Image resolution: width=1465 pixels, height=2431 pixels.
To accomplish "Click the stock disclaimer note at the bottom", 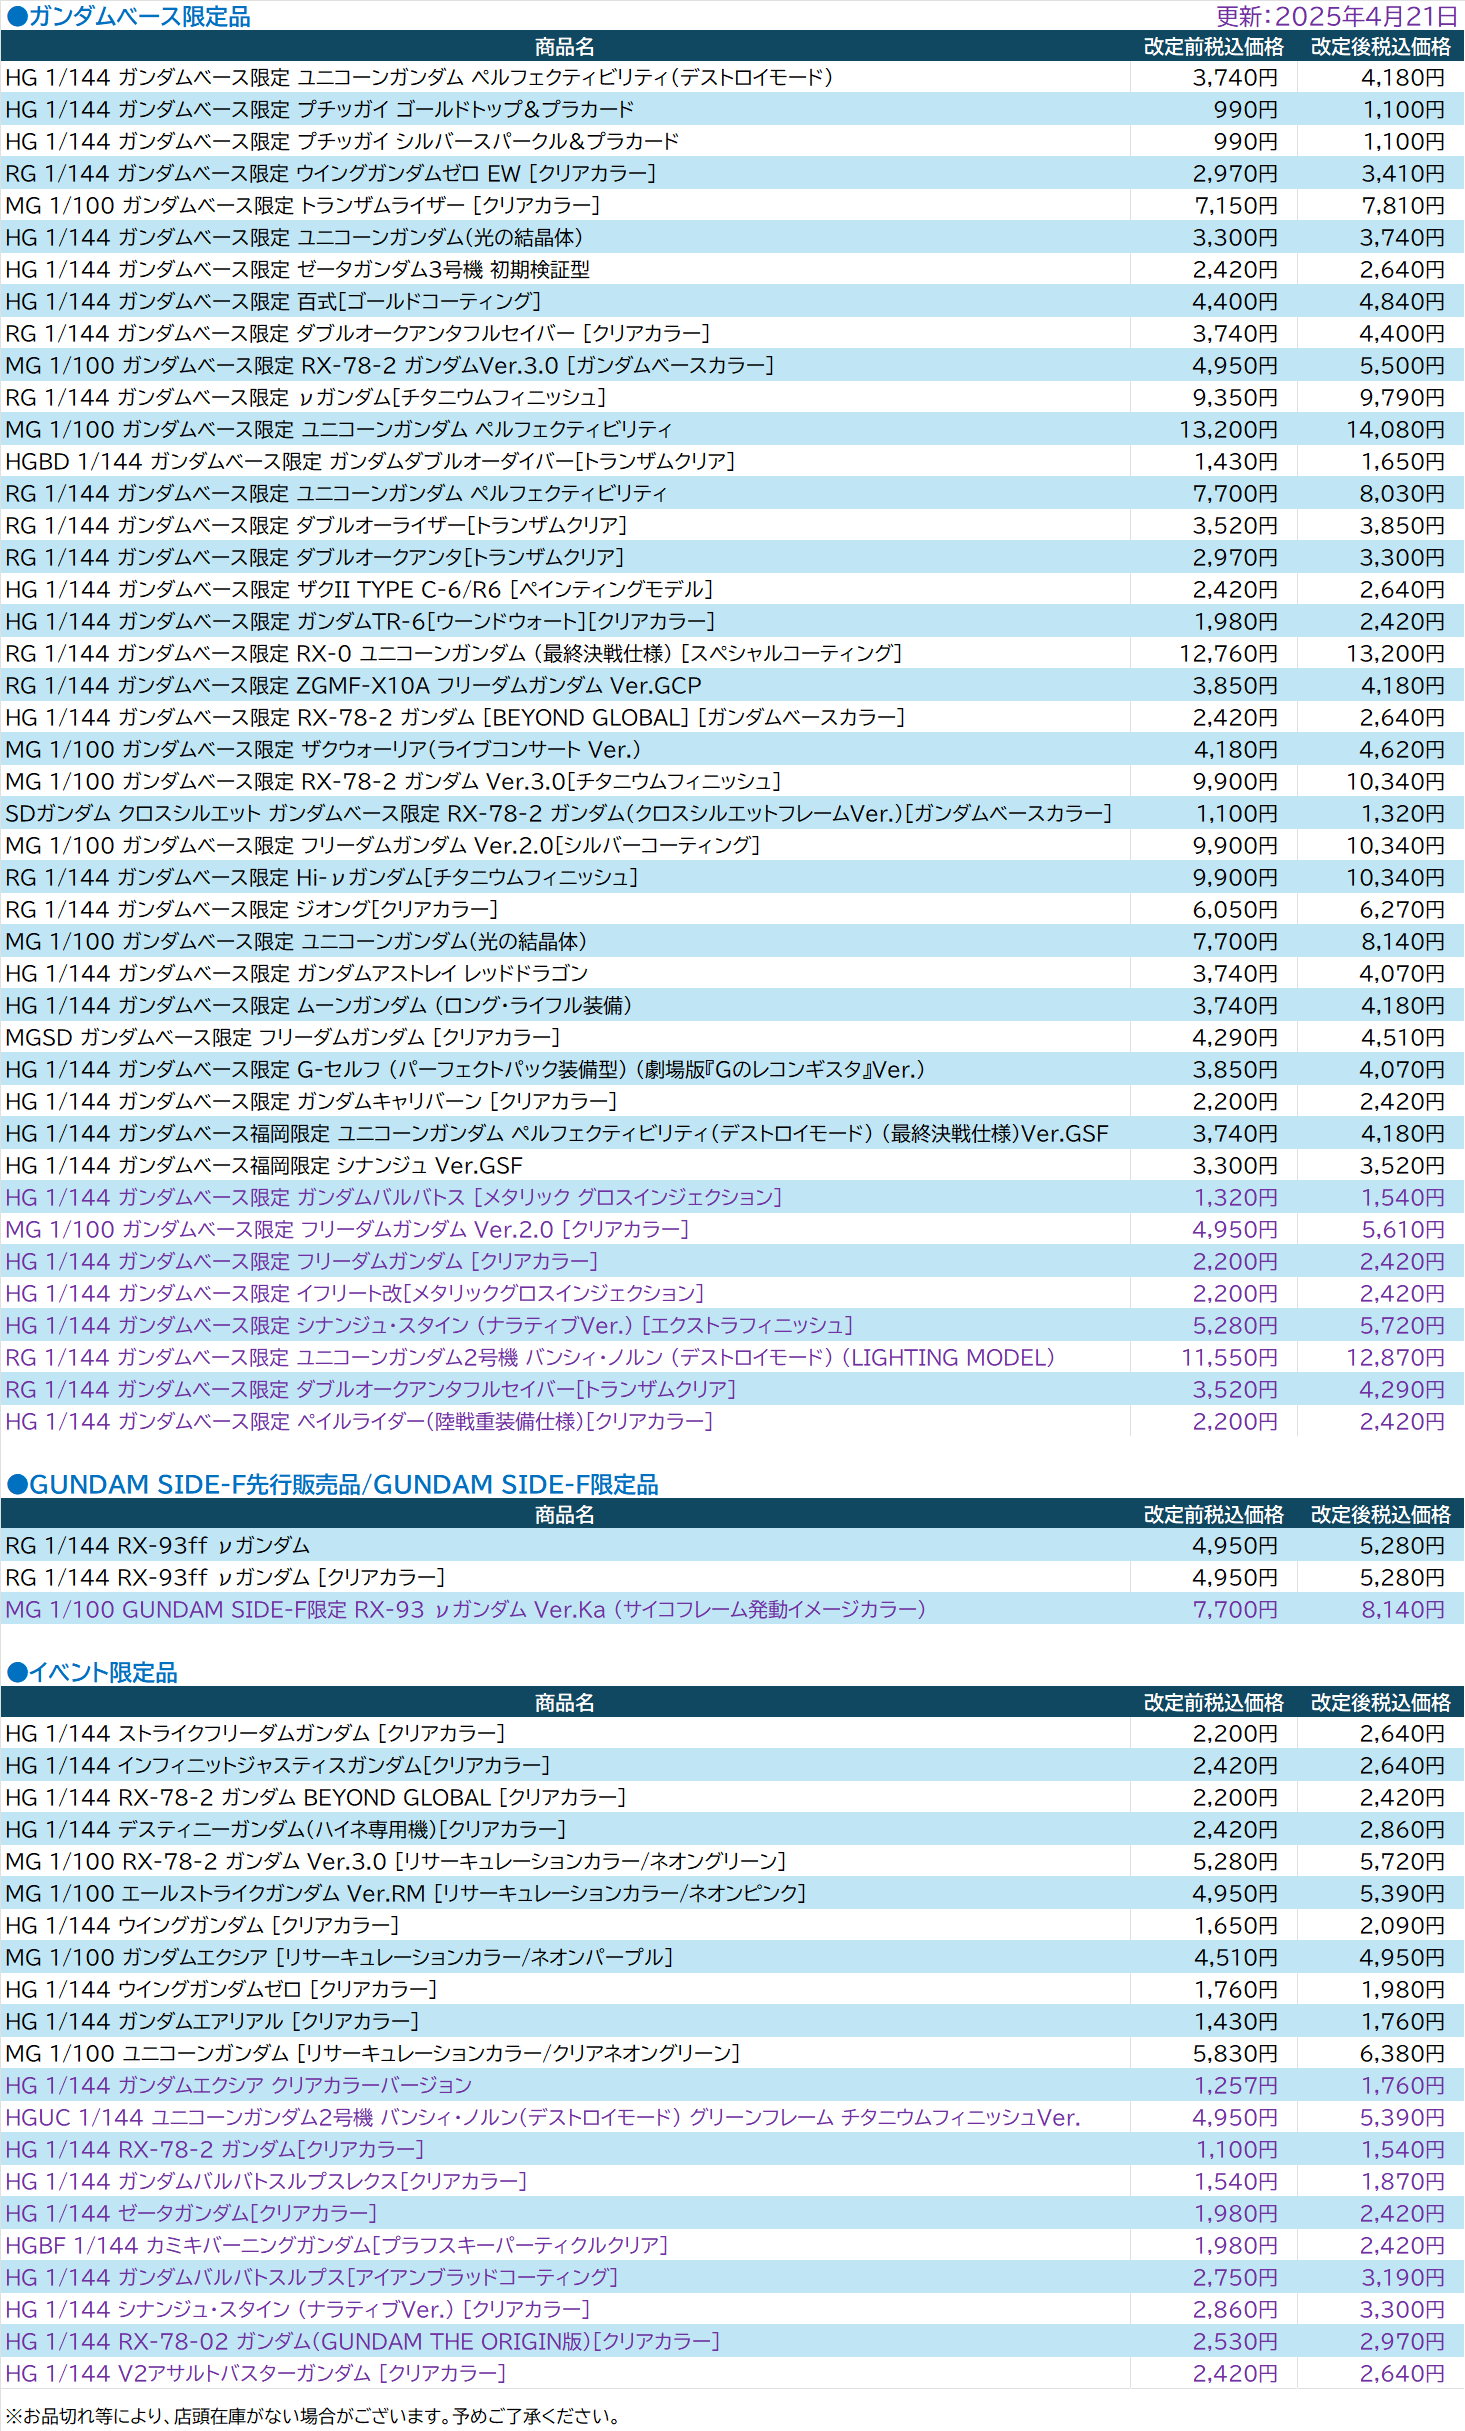I will click(x=312, y=2415).
